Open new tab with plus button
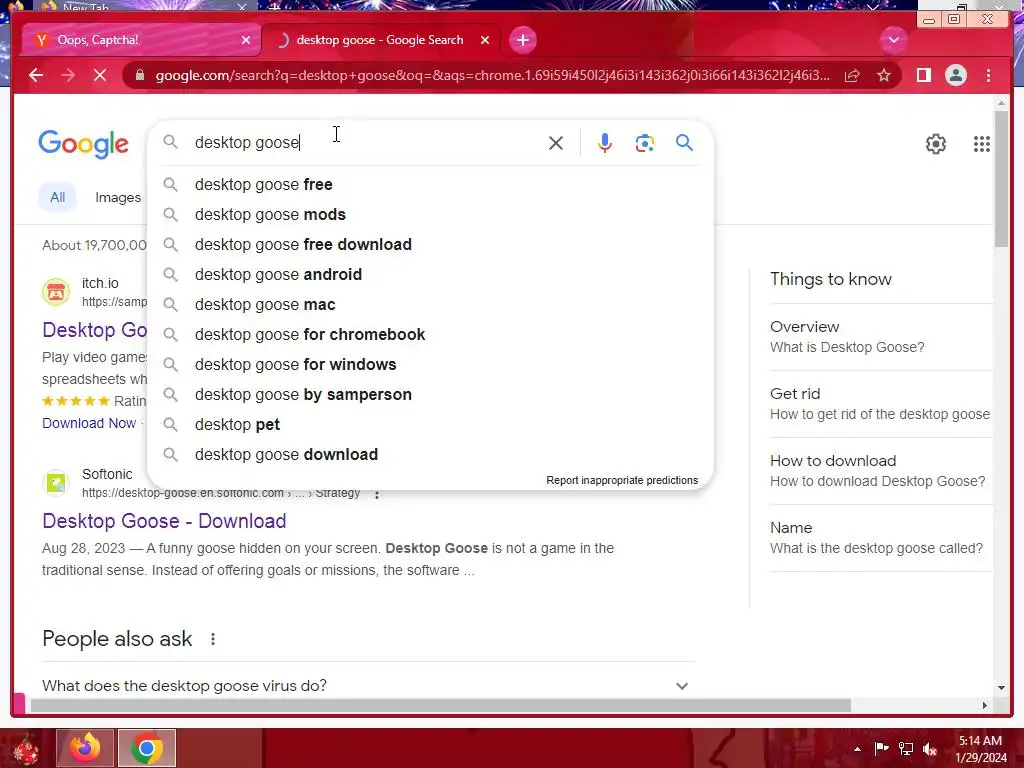Screen dimensions: 1024x768 (x=522, y=40)
